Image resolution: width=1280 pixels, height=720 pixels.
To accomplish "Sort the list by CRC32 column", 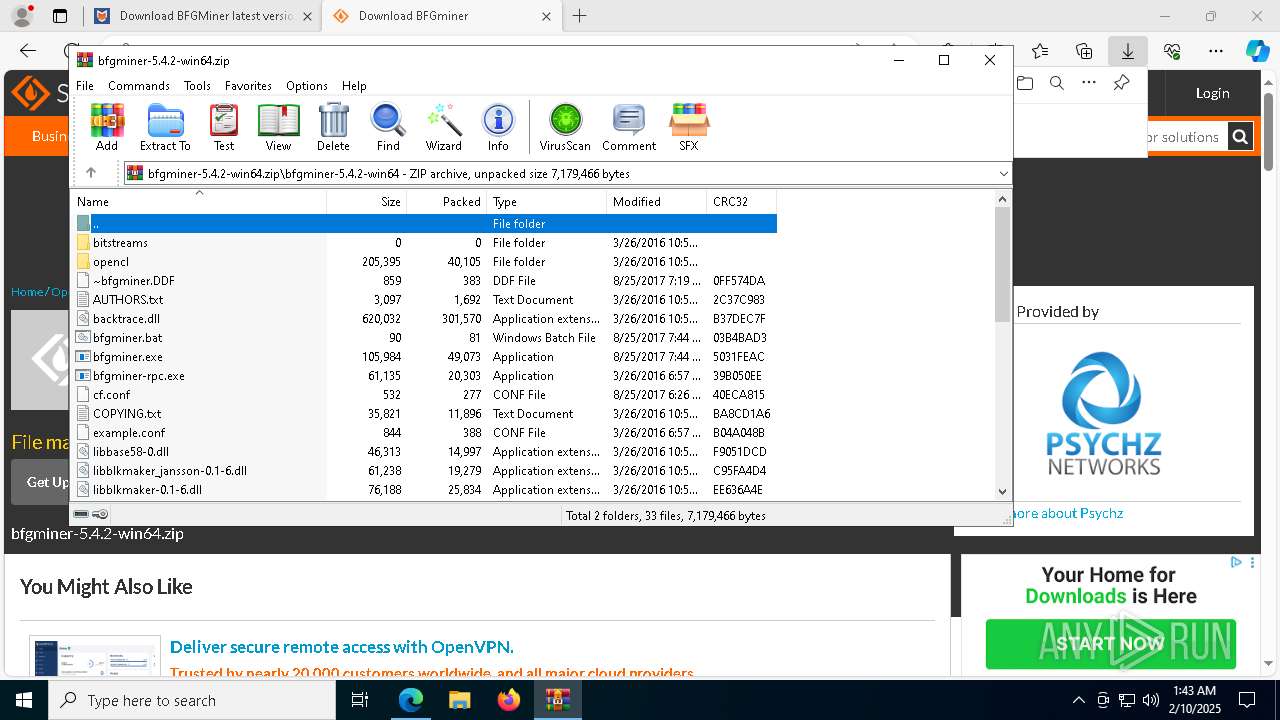I will 741,202.
